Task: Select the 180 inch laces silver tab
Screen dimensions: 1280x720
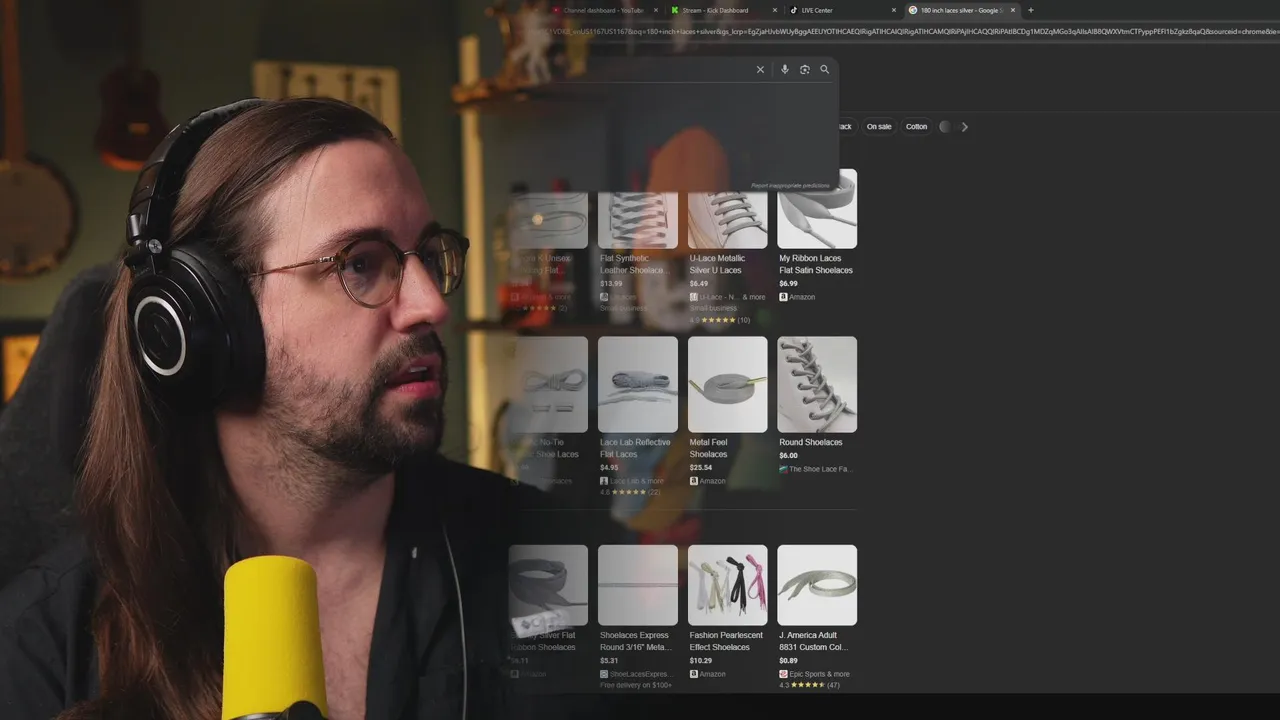Action: point(960,10)
